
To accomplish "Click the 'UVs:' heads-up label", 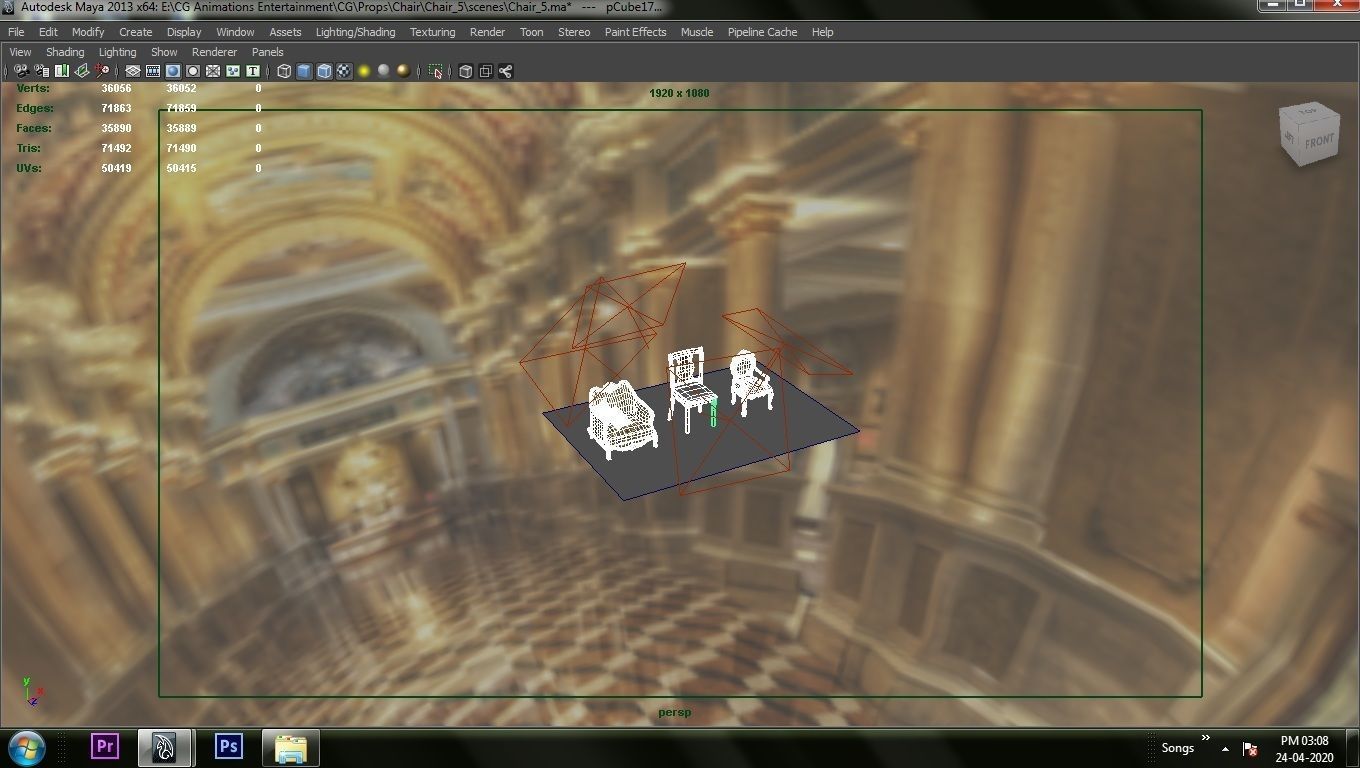I will pyautogui.click(x=29, y=168).
